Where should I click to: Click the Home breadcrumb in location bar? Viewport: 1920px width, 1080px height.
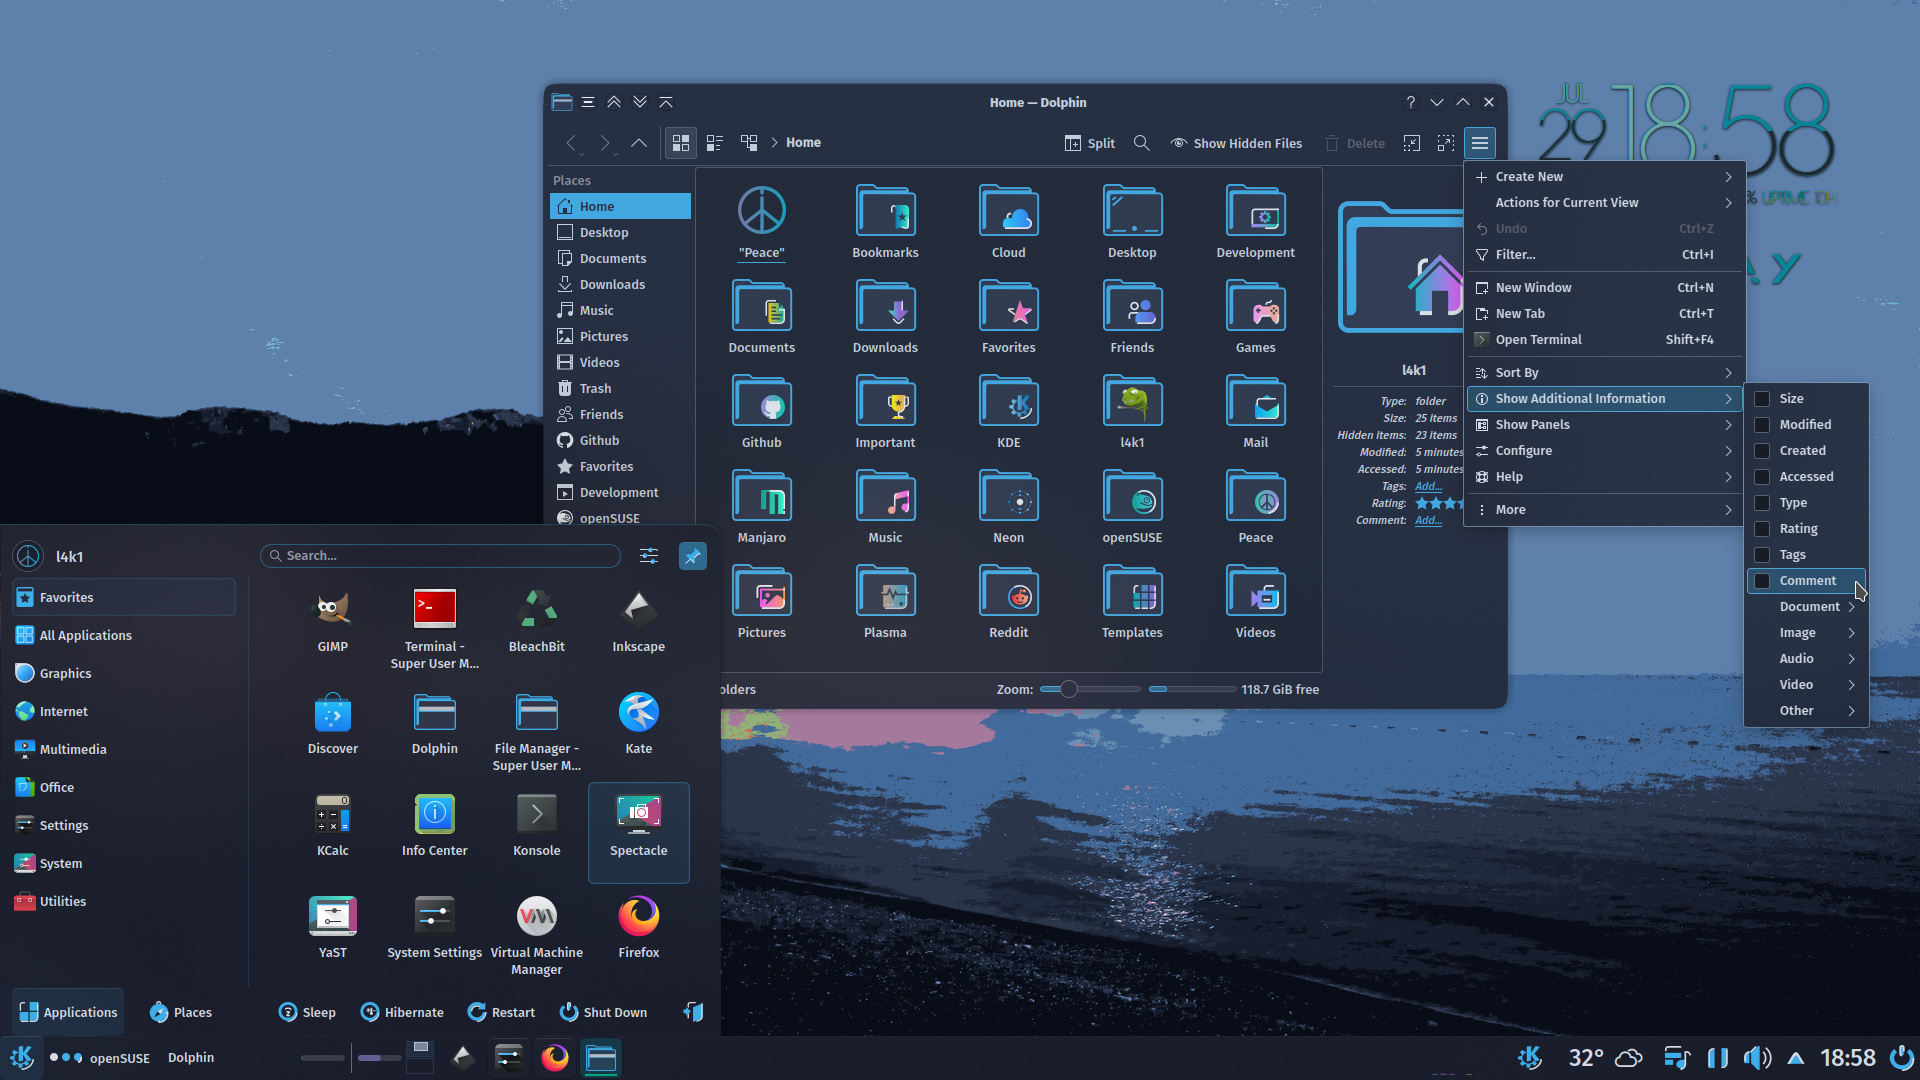[803, 143]
